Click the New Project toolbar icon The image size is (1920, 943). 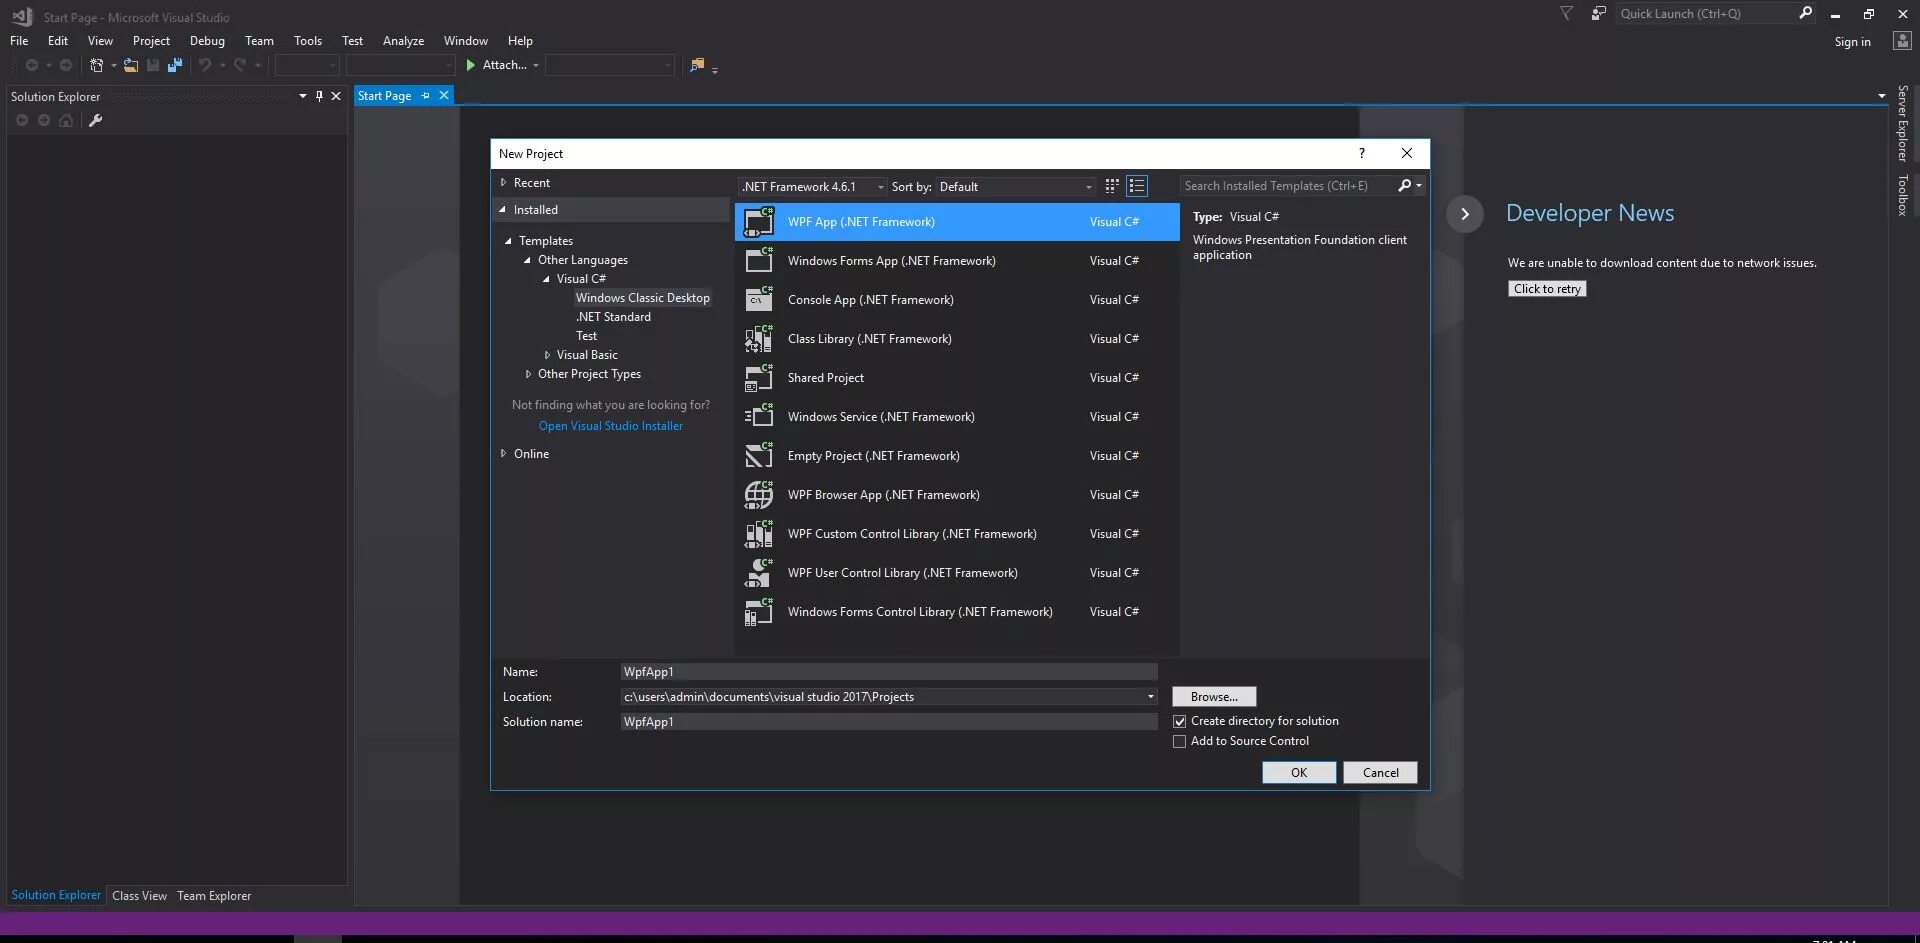click(96, 65)
